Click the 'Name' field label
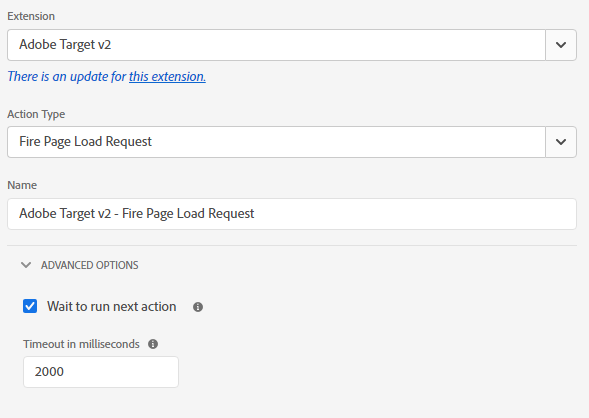Image resolution: width=589 pixels, height=418 pixels. click(x=22, y=185)
